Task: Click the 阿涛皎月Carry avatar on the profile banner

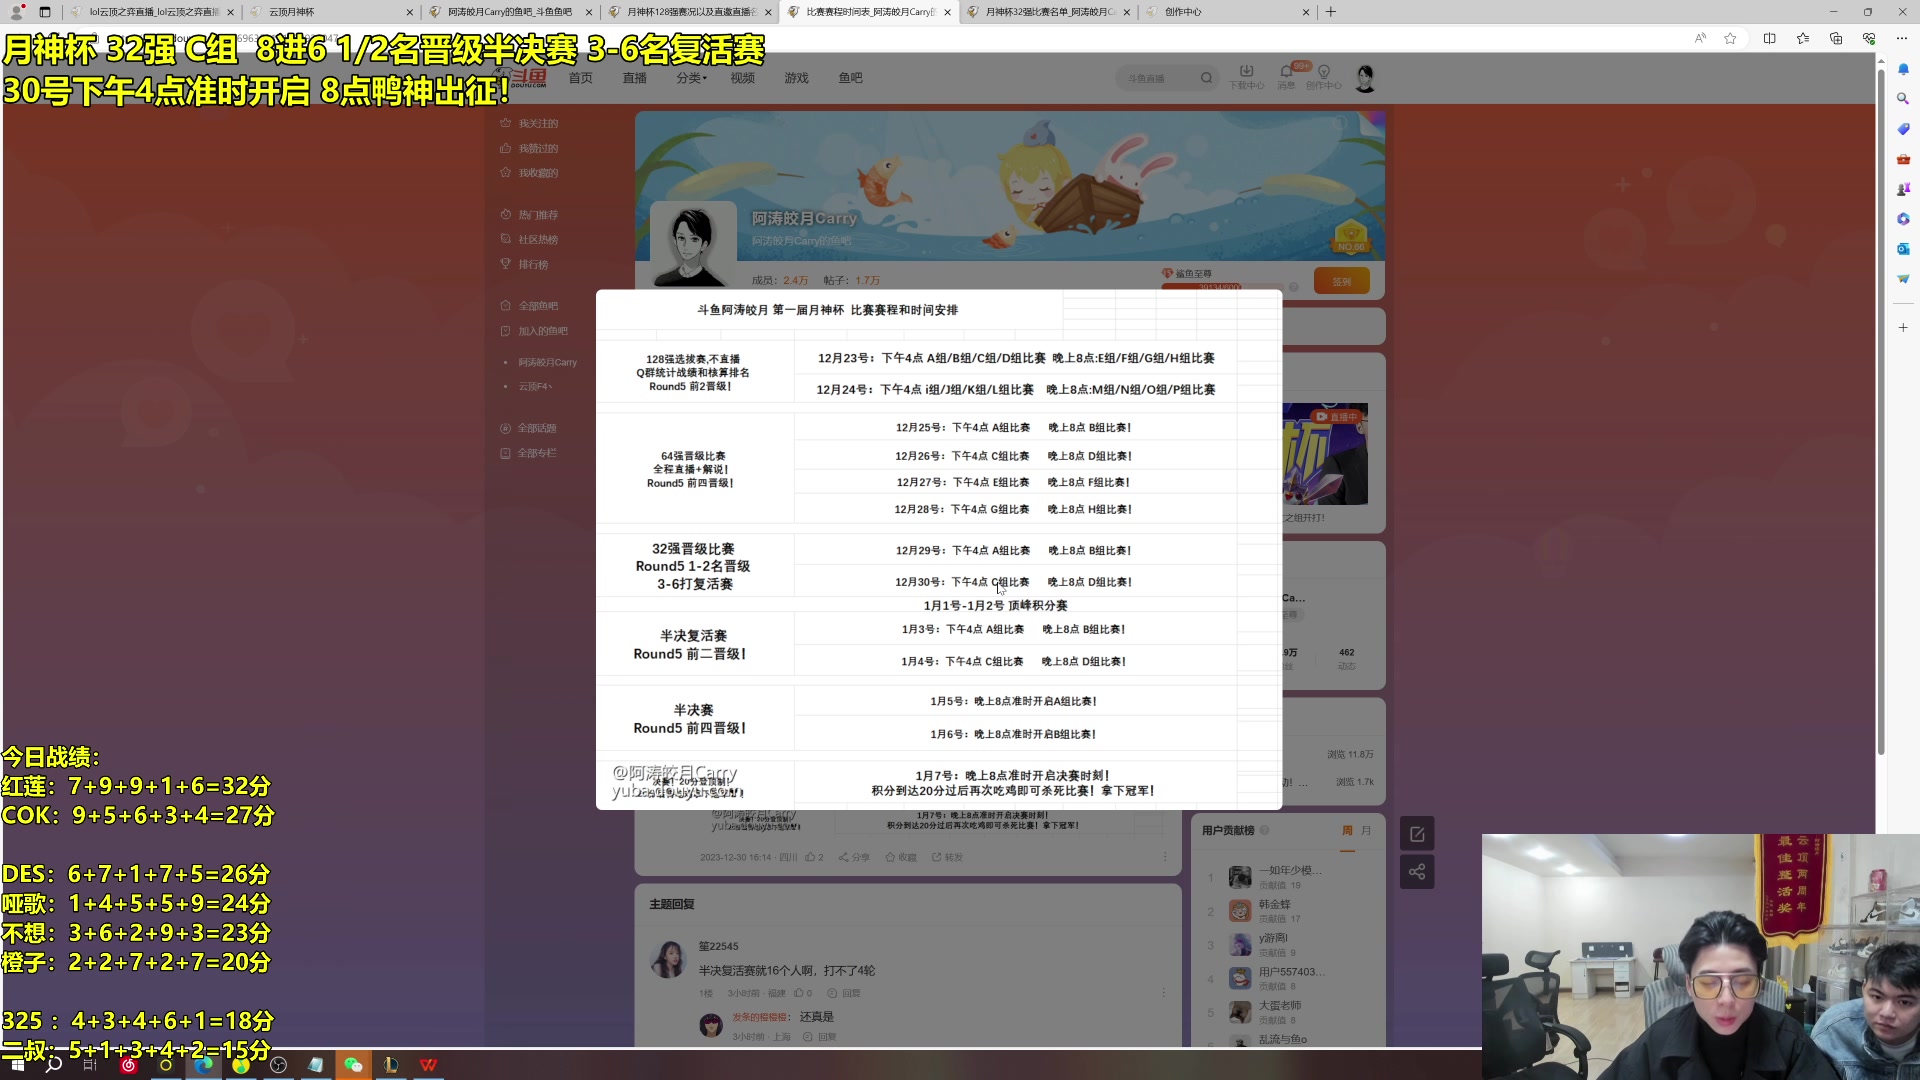Action: 692,245
